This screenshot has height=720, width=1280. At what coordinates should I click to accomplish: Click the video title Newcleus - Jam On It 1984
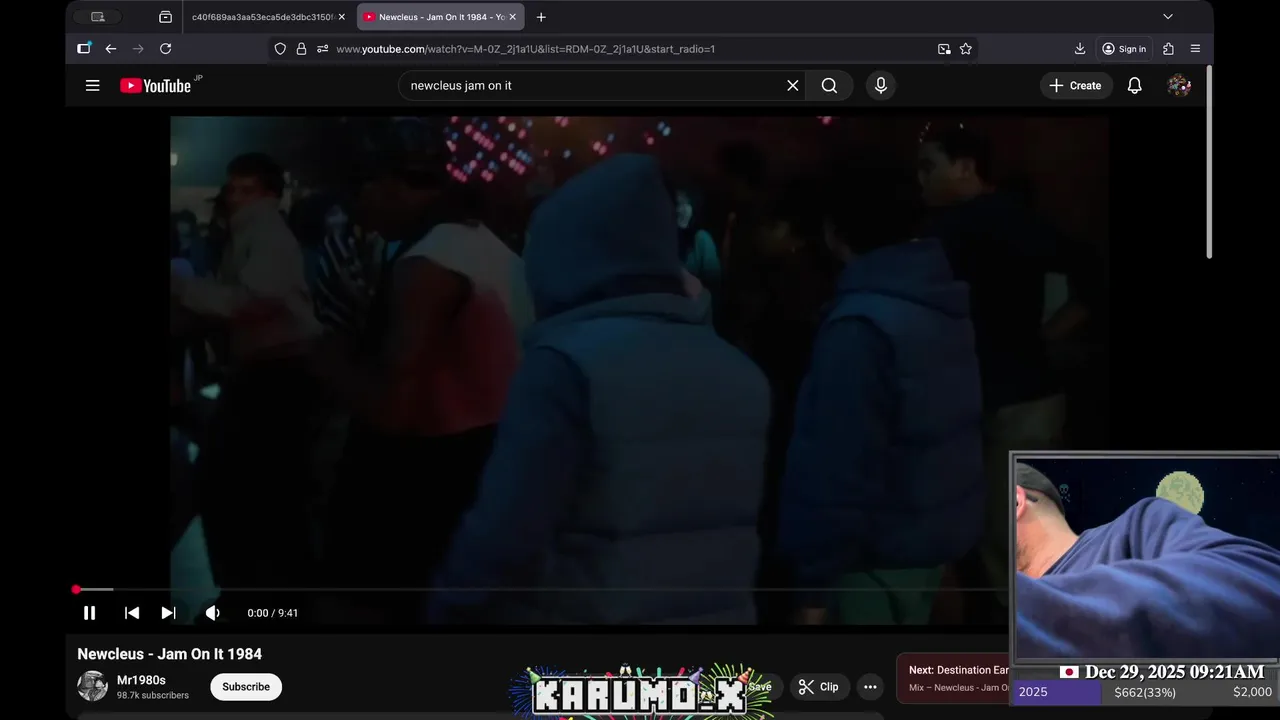[170, 654]
